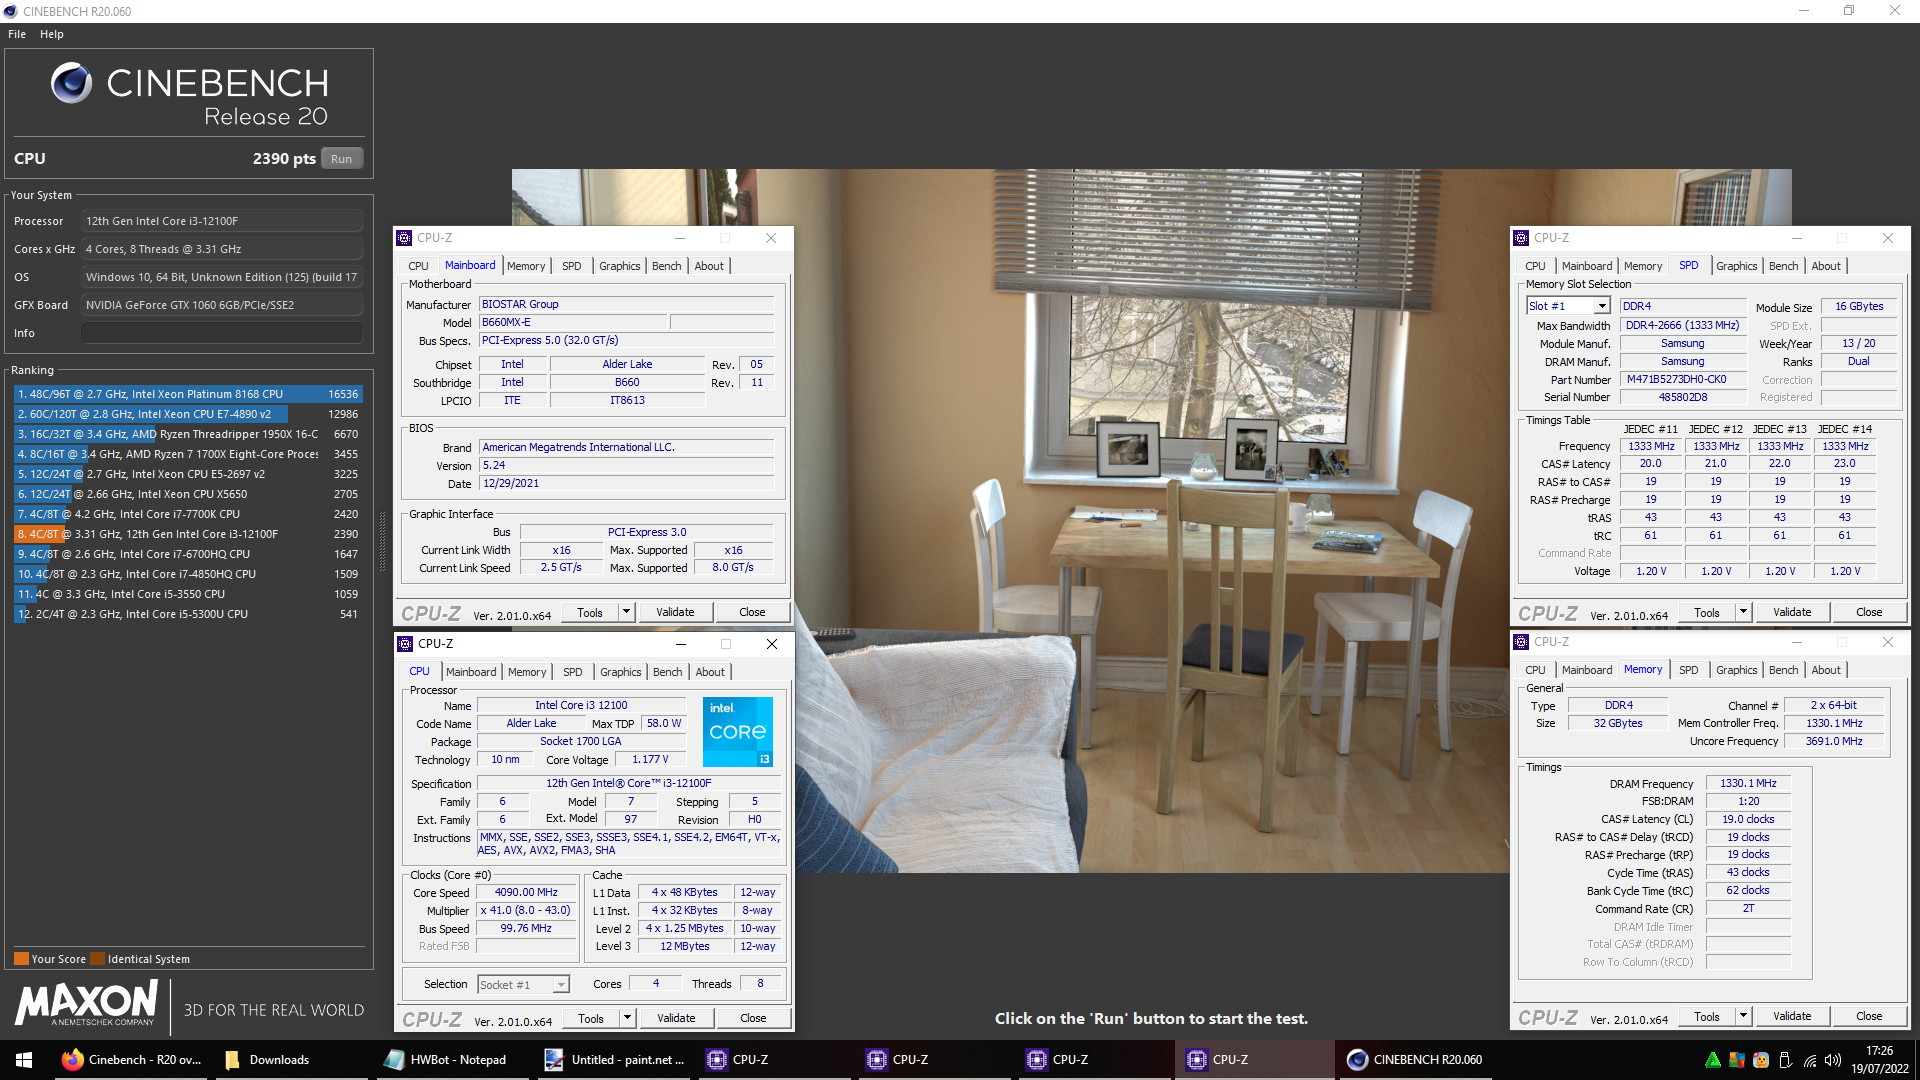Open green triangle tray icon

pos(1713,1060)
